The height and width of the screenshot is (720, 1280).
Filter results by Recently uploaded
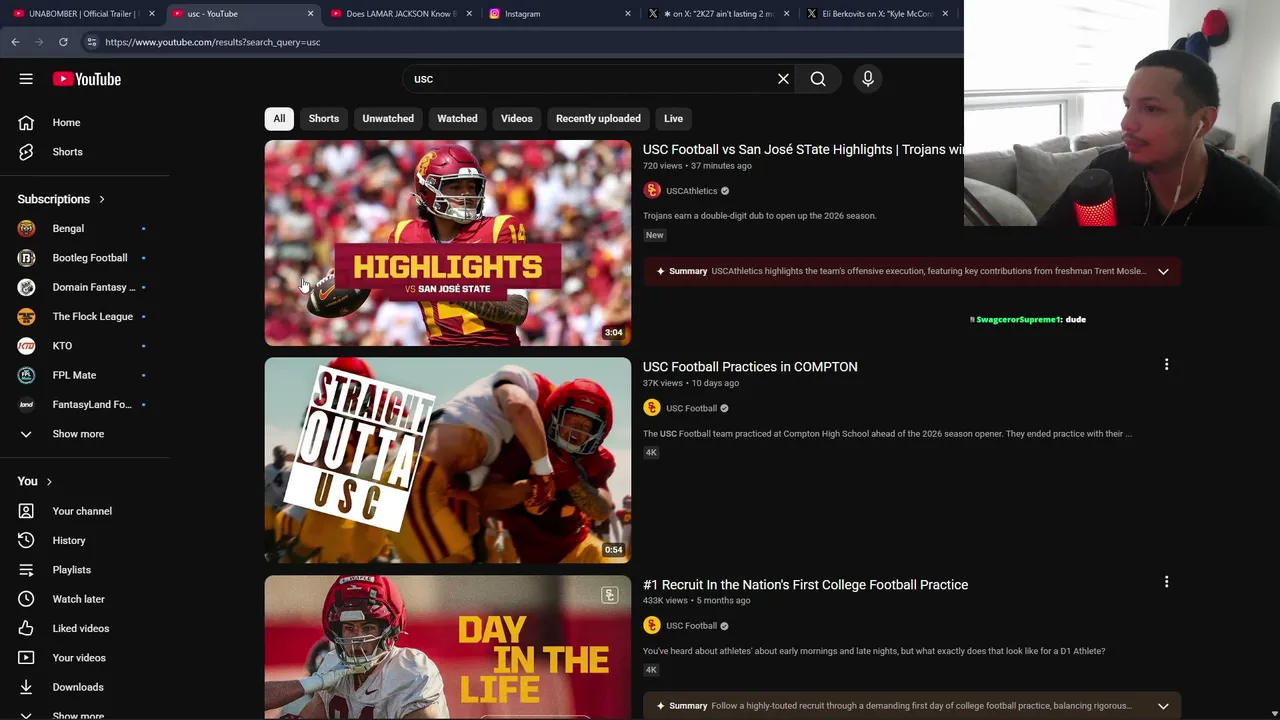click(598, 119)
